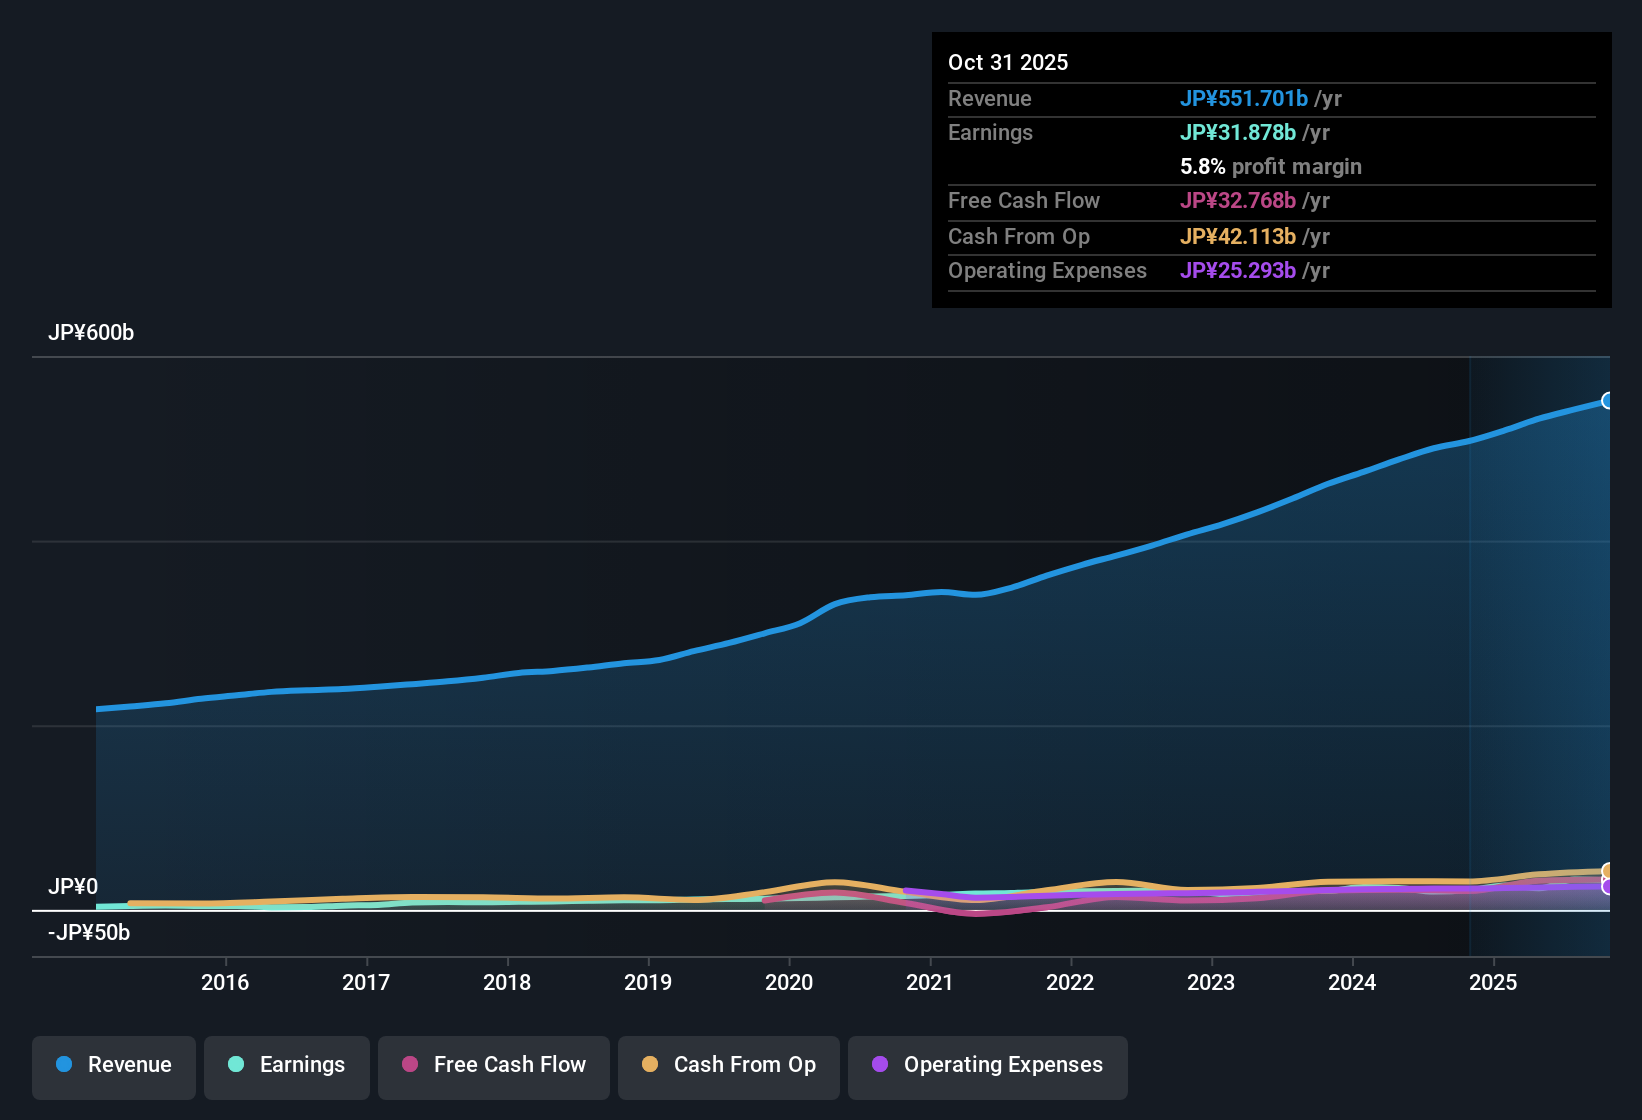Click the Cash From Op endpoint marker on chart
This screenshot has height=1120, width=1642.
[1608, 870]
